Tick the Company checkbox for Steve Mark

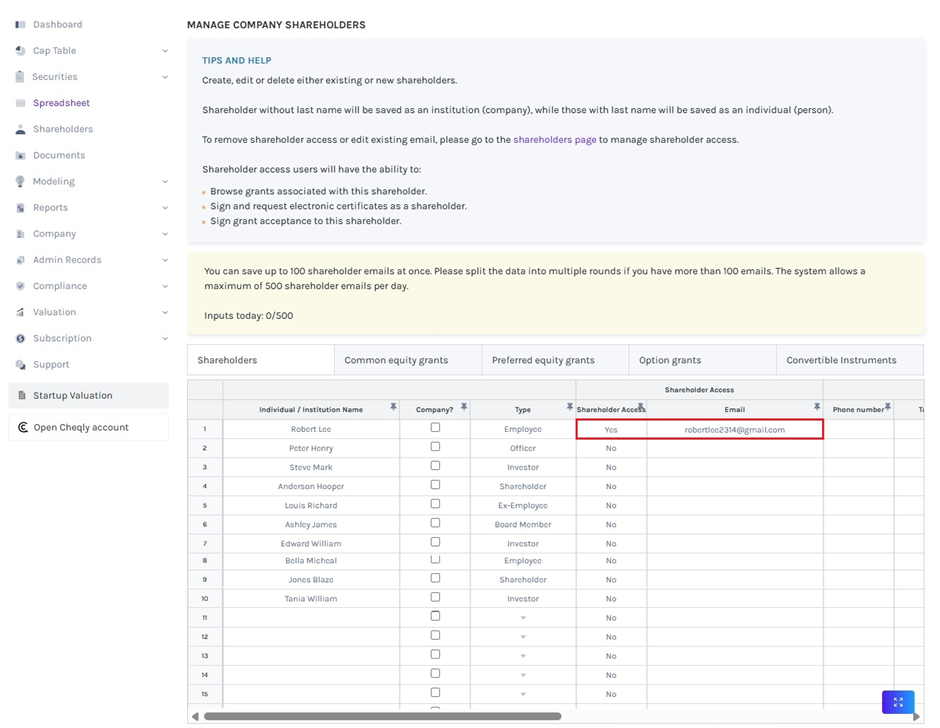pos(435,466)
